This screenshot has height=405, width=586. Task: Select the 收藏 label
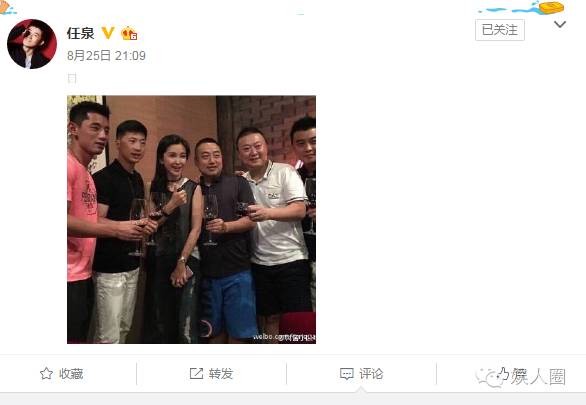71,374
